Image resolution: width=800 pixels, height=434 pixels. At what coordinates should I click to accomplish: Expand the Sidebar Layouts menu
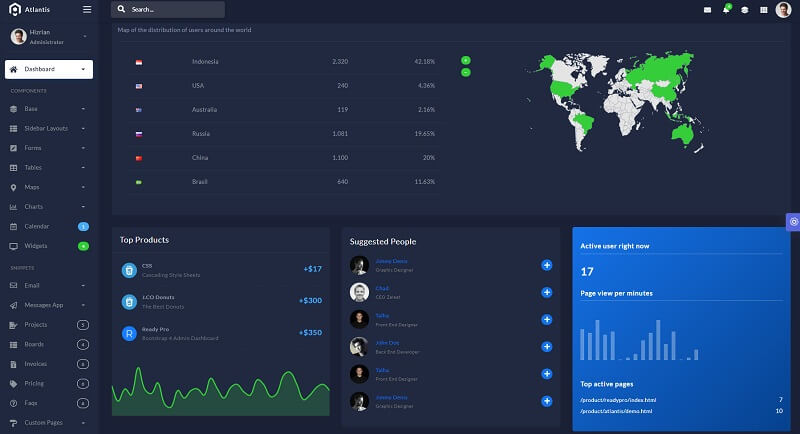(x=48, y=128)
